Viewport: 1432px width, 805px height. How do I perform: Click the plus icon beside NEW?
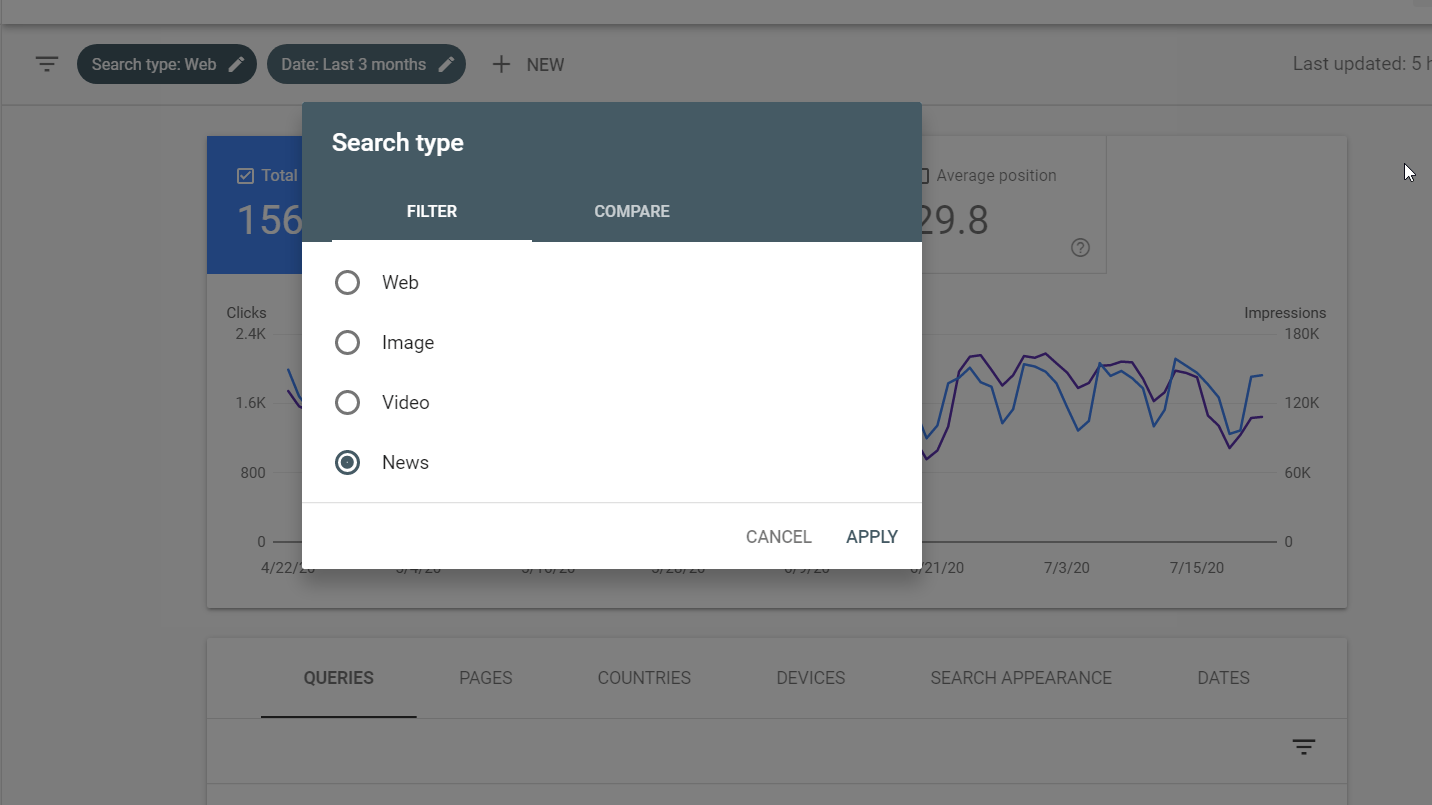click(500, 64)
